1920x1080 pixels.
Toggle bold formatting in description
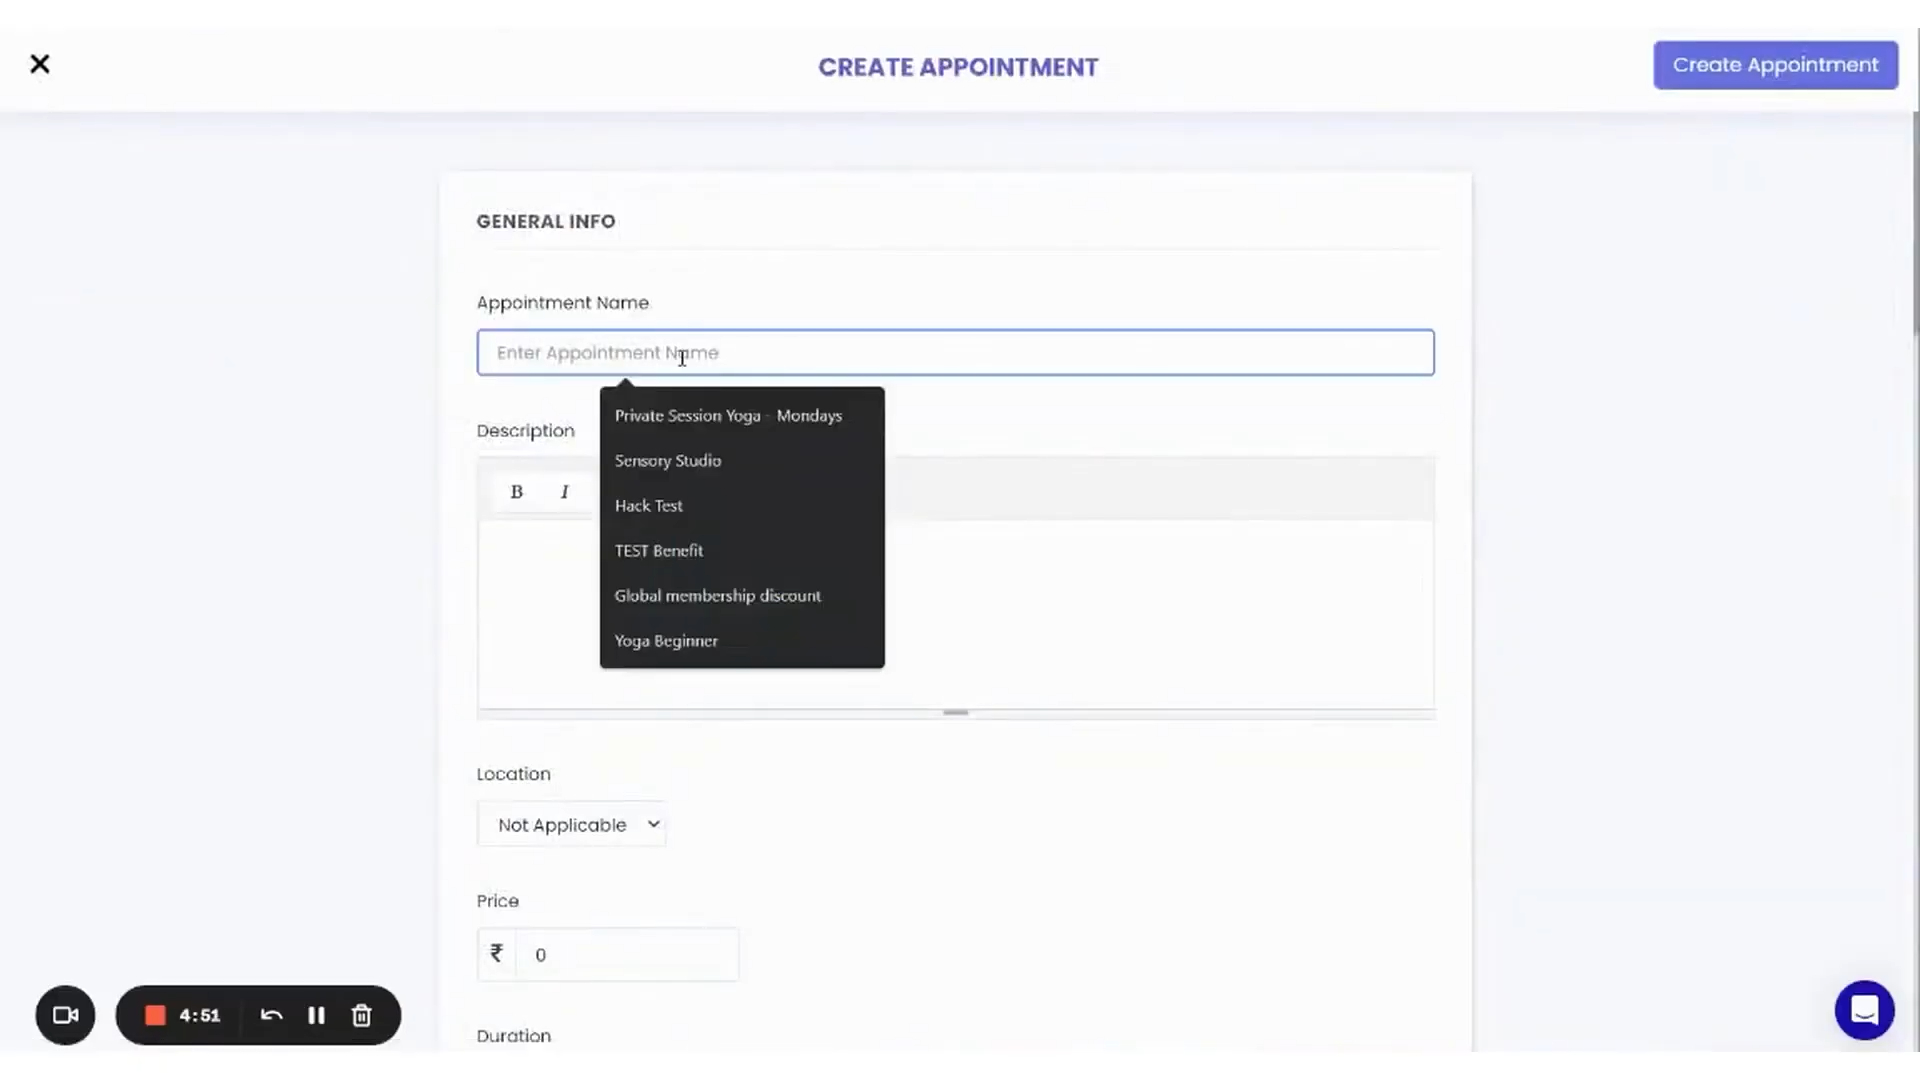[x=516, y=491]
